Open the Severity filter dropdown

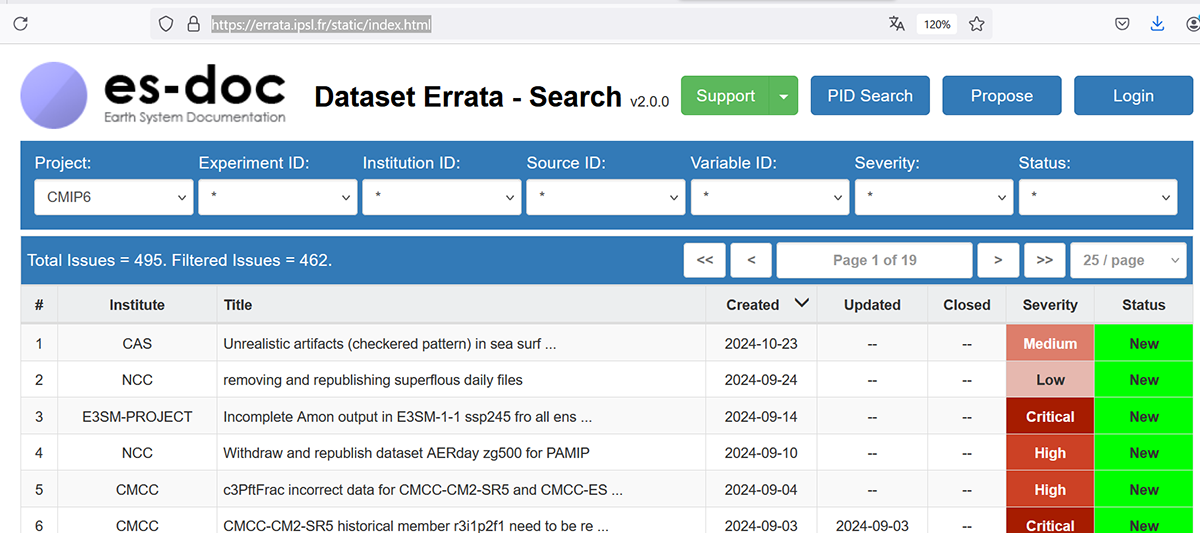tap(934, 197)
